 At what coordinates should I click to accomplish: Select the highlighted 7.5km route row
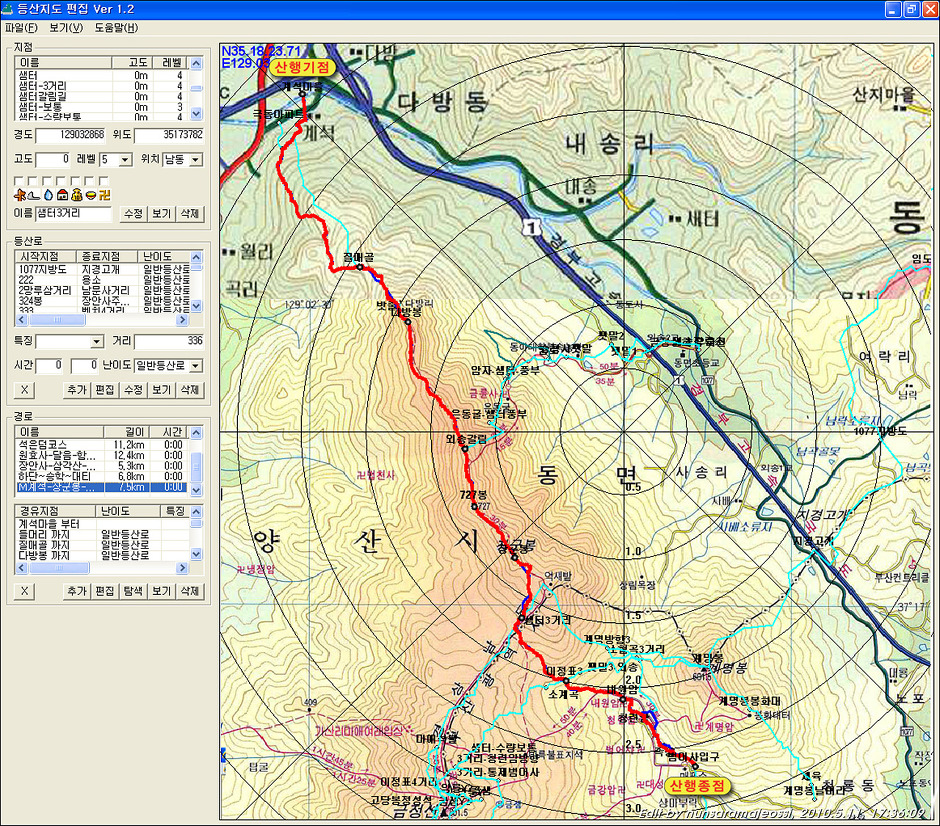pyautogui.click(x=102, y=487)
